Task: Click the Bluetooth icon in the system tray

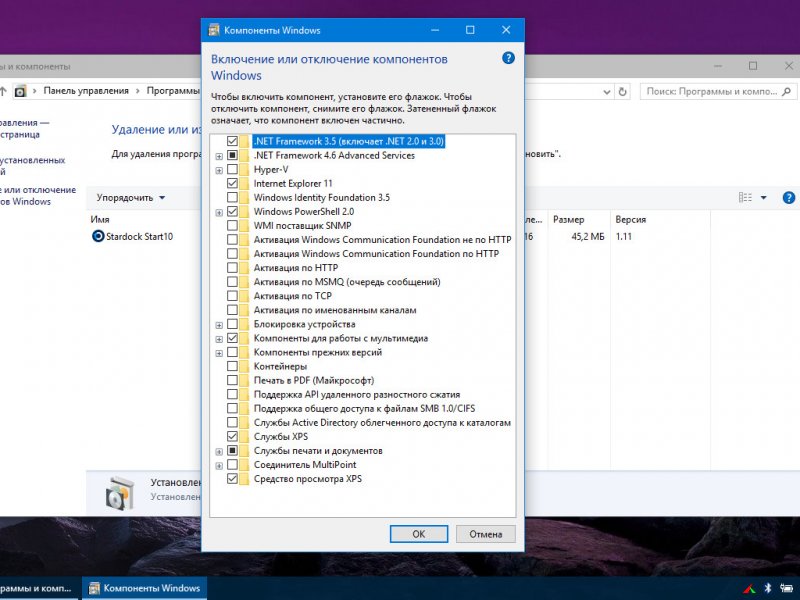Action: pos(768,588)
